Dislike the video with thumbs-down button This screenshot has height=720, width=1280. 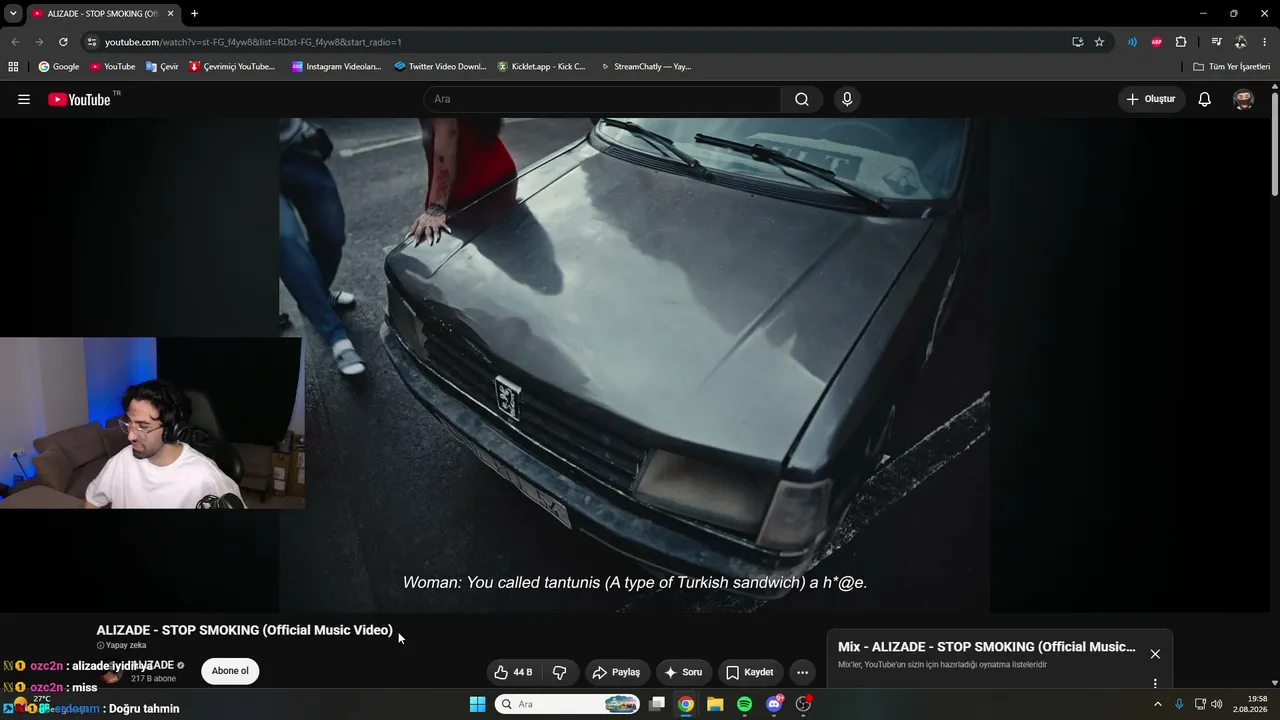[x=560, y=672]
